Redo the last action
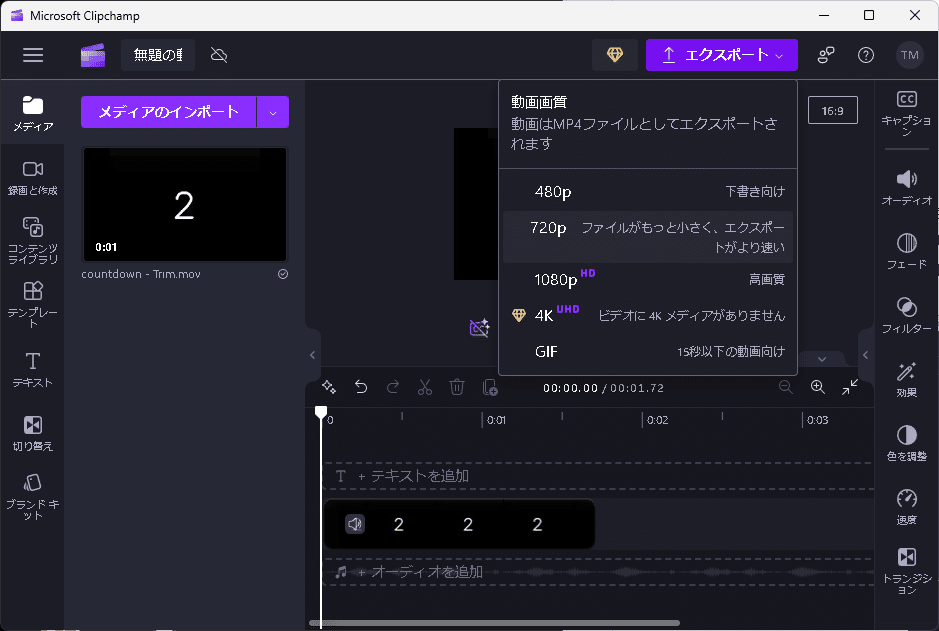The height and width of the screenshot is (631, 939). coord(393,387)
